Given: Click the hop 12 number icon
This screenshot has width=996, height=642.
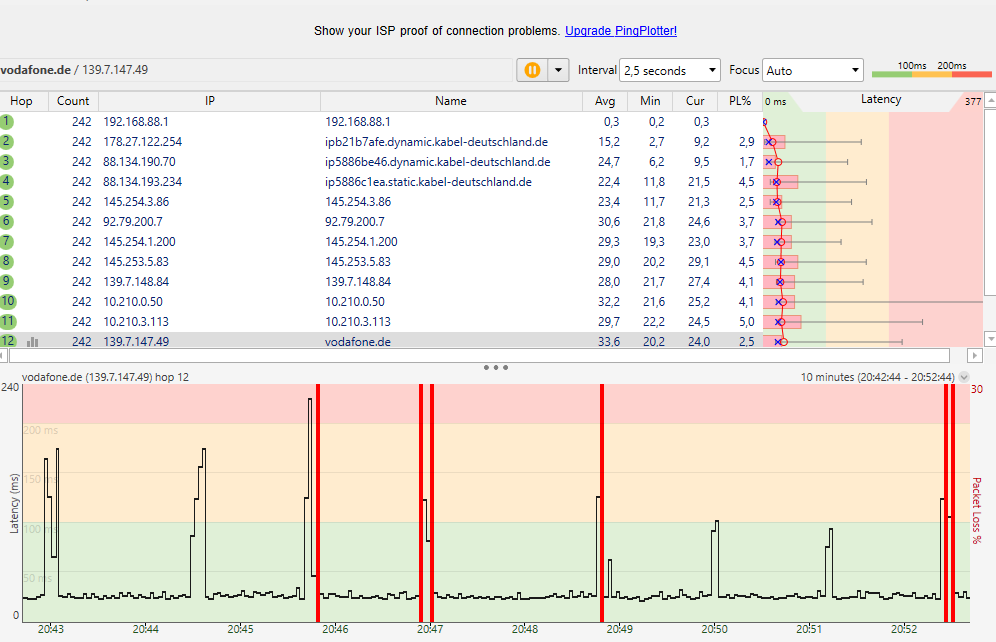Looking at the screenshot, I should coord(8,341).
